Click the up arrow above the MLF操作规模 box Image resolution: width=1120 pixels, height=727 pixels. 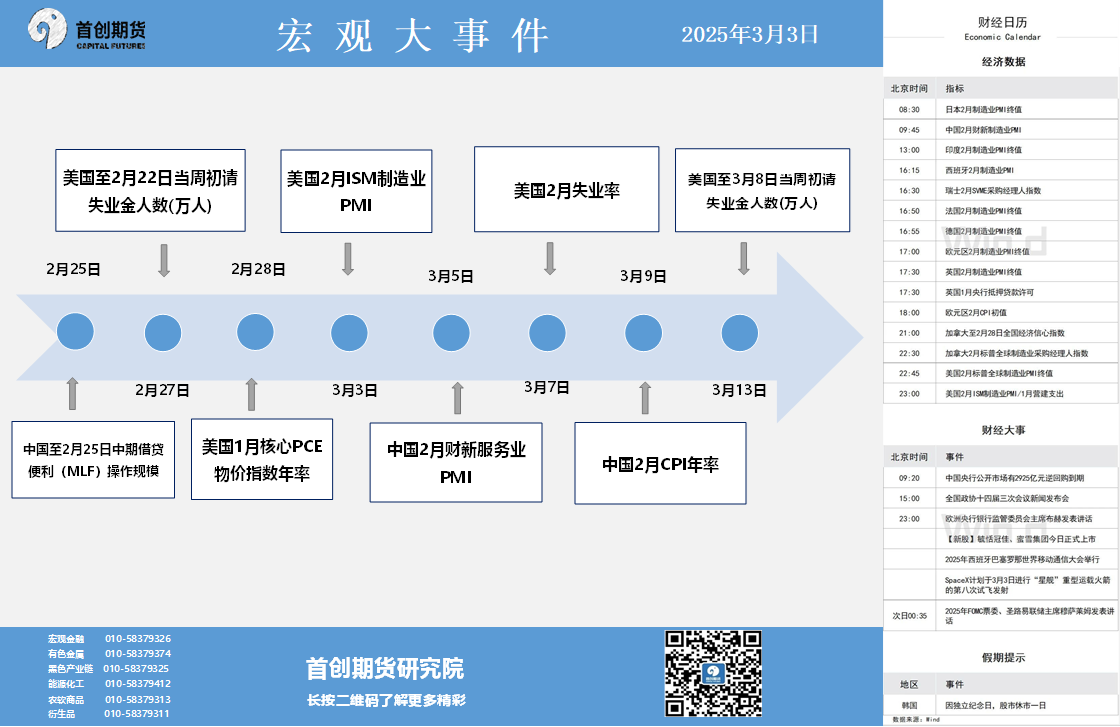click(x=72, y=393)
